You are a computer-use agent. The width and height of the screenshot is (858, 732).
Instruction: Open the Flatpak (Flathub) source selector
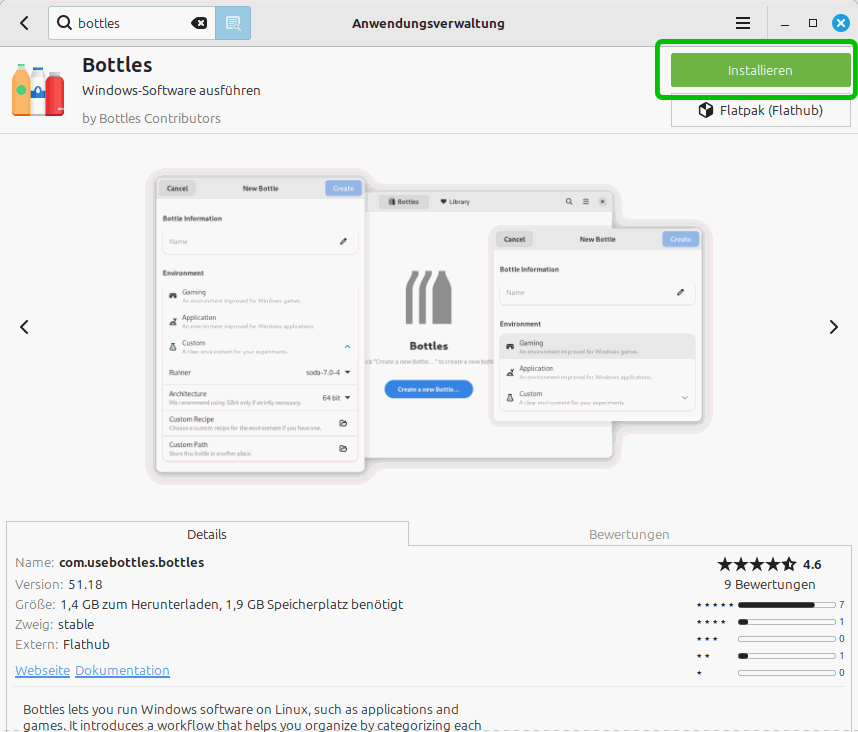point(760,110)
